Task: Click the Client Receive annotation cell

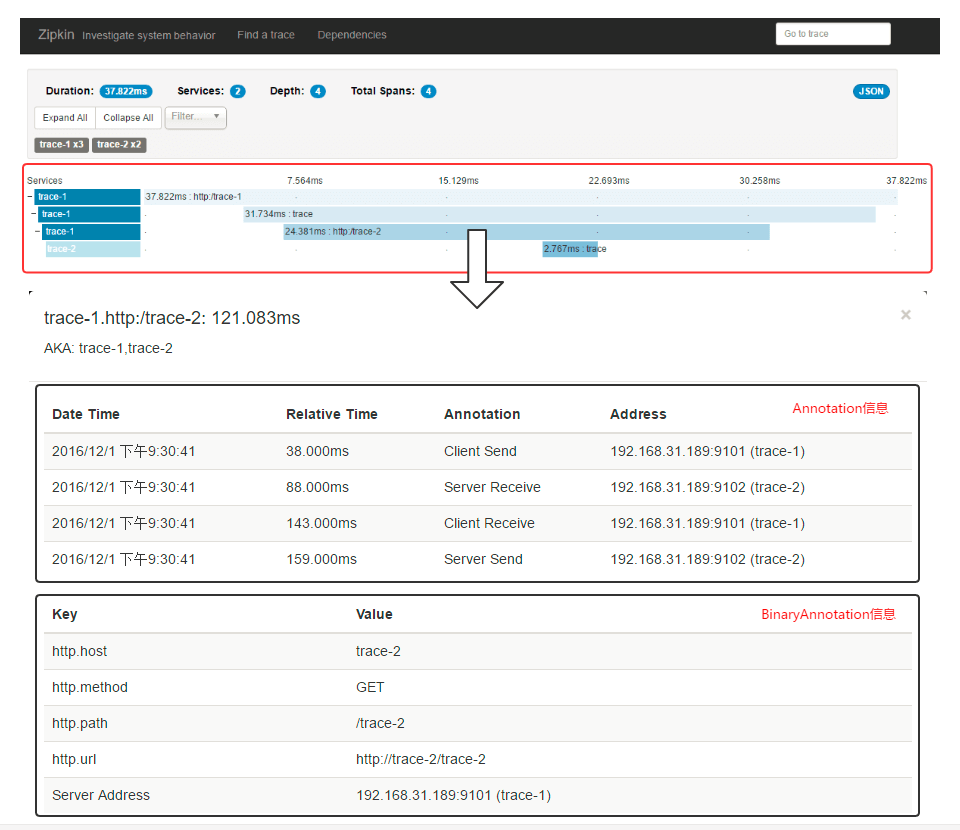Action: [x=489, y=523]
